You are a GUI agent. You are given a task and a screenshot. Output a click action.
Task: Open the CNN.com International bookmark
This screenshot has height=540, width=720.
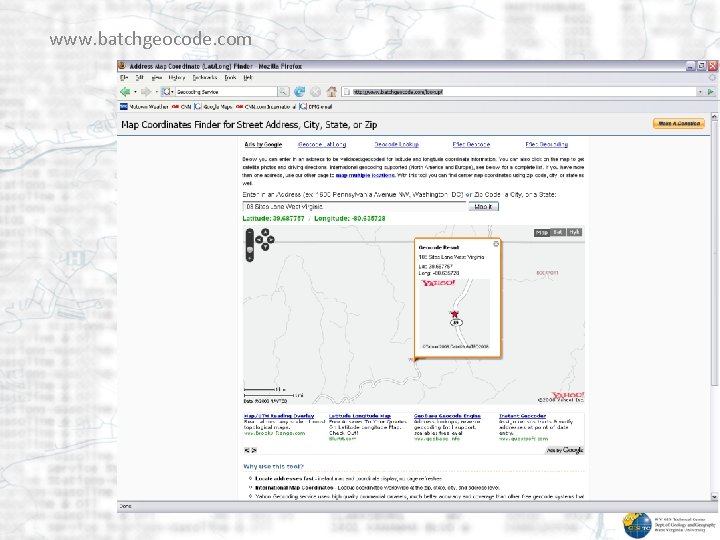coord(266,107)
